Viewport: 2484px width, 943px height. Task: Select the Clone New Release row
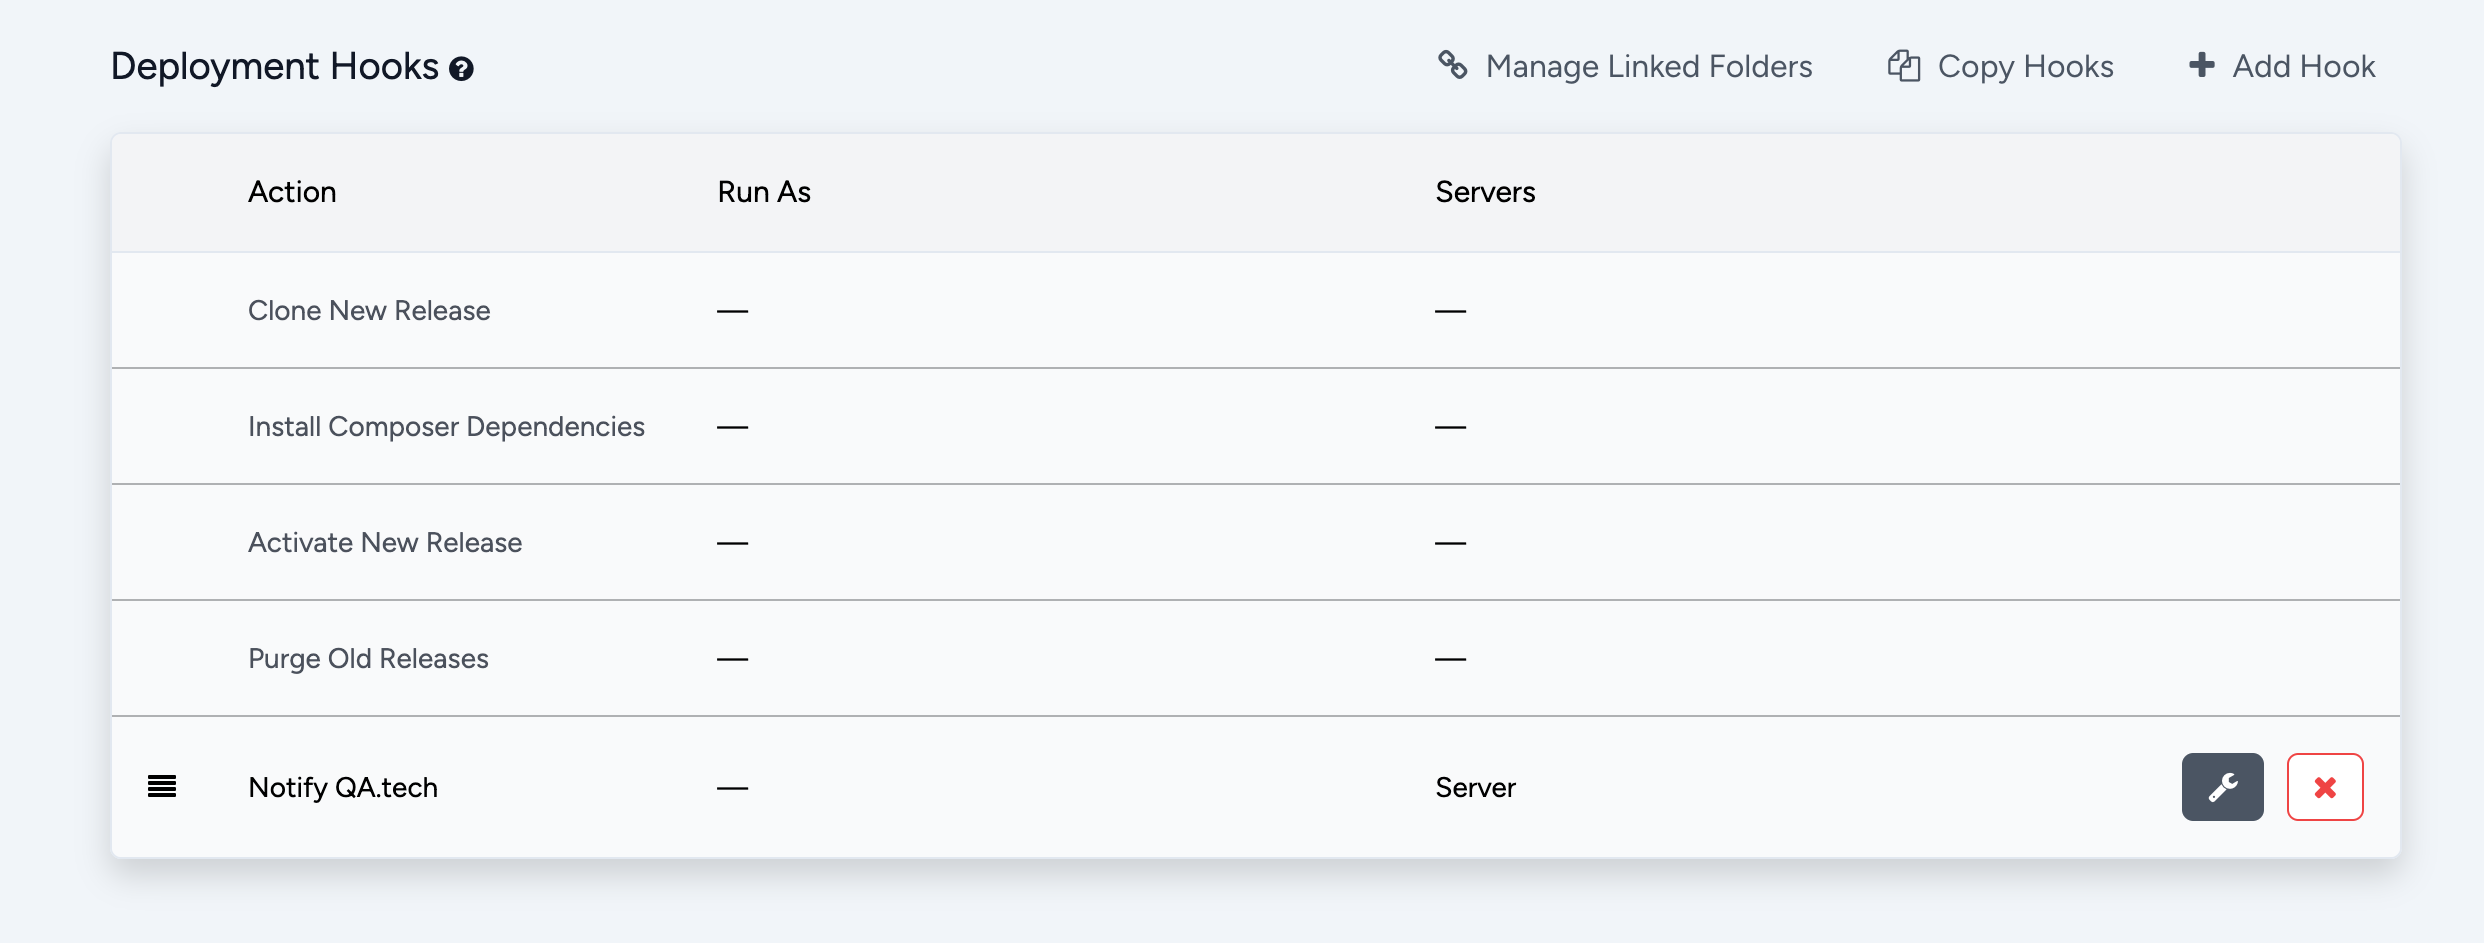(x=369, y=311)
